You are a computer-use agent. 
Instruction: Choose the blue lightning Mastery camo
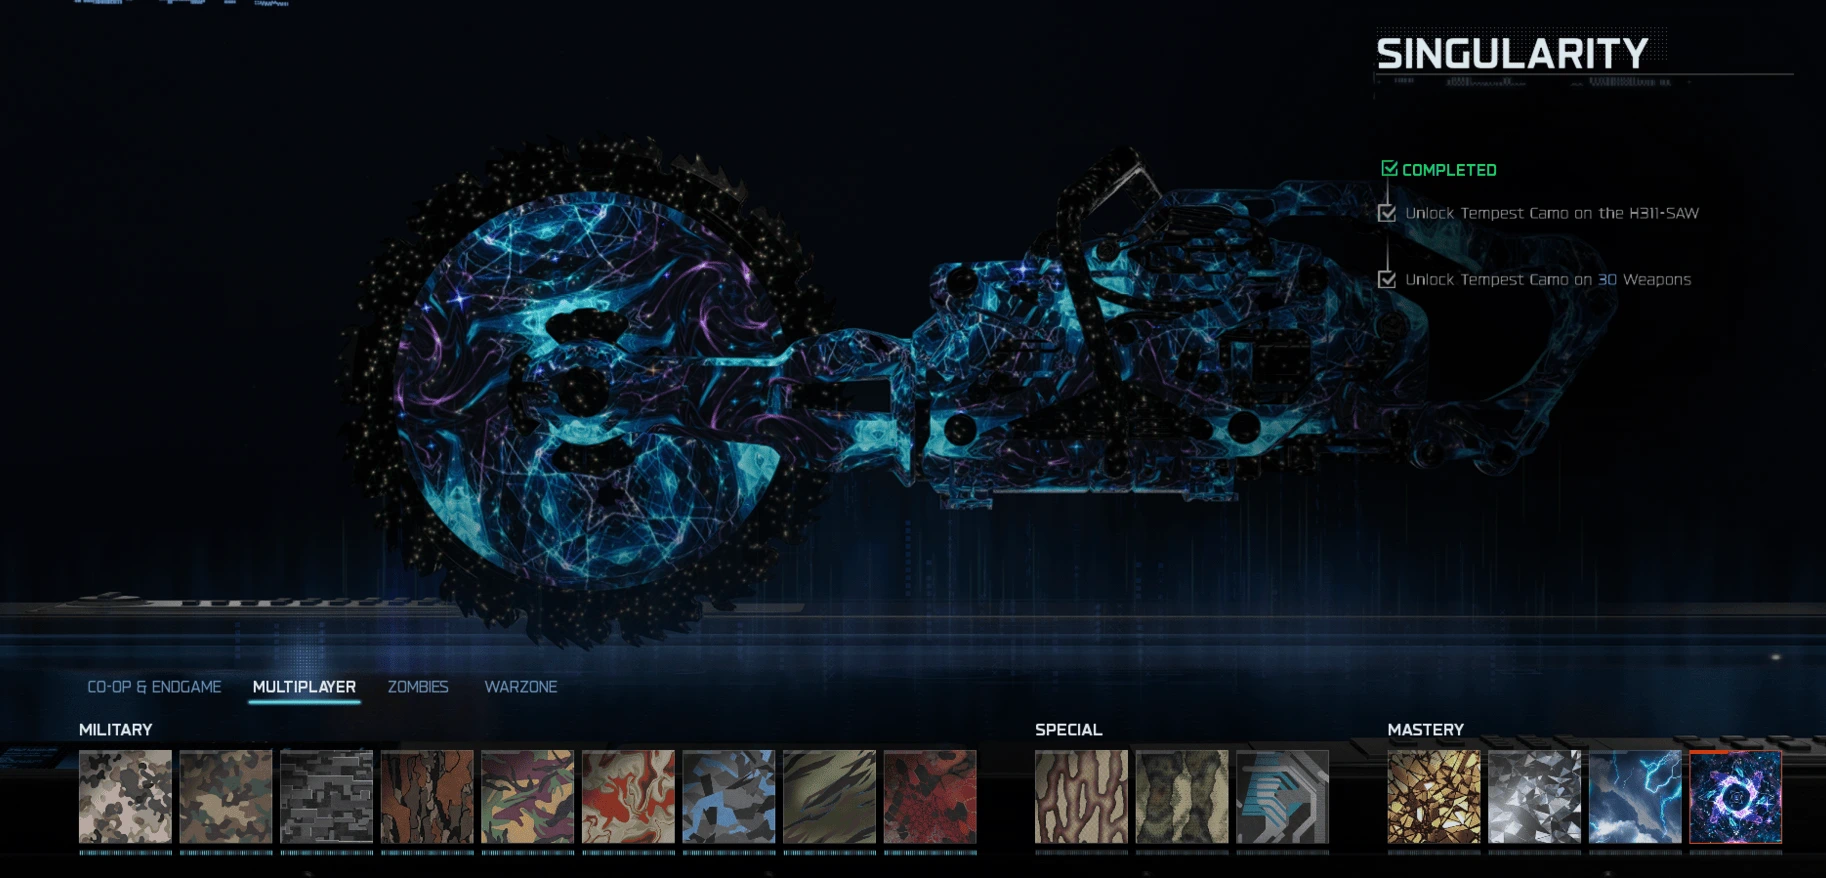[1635, 797]
